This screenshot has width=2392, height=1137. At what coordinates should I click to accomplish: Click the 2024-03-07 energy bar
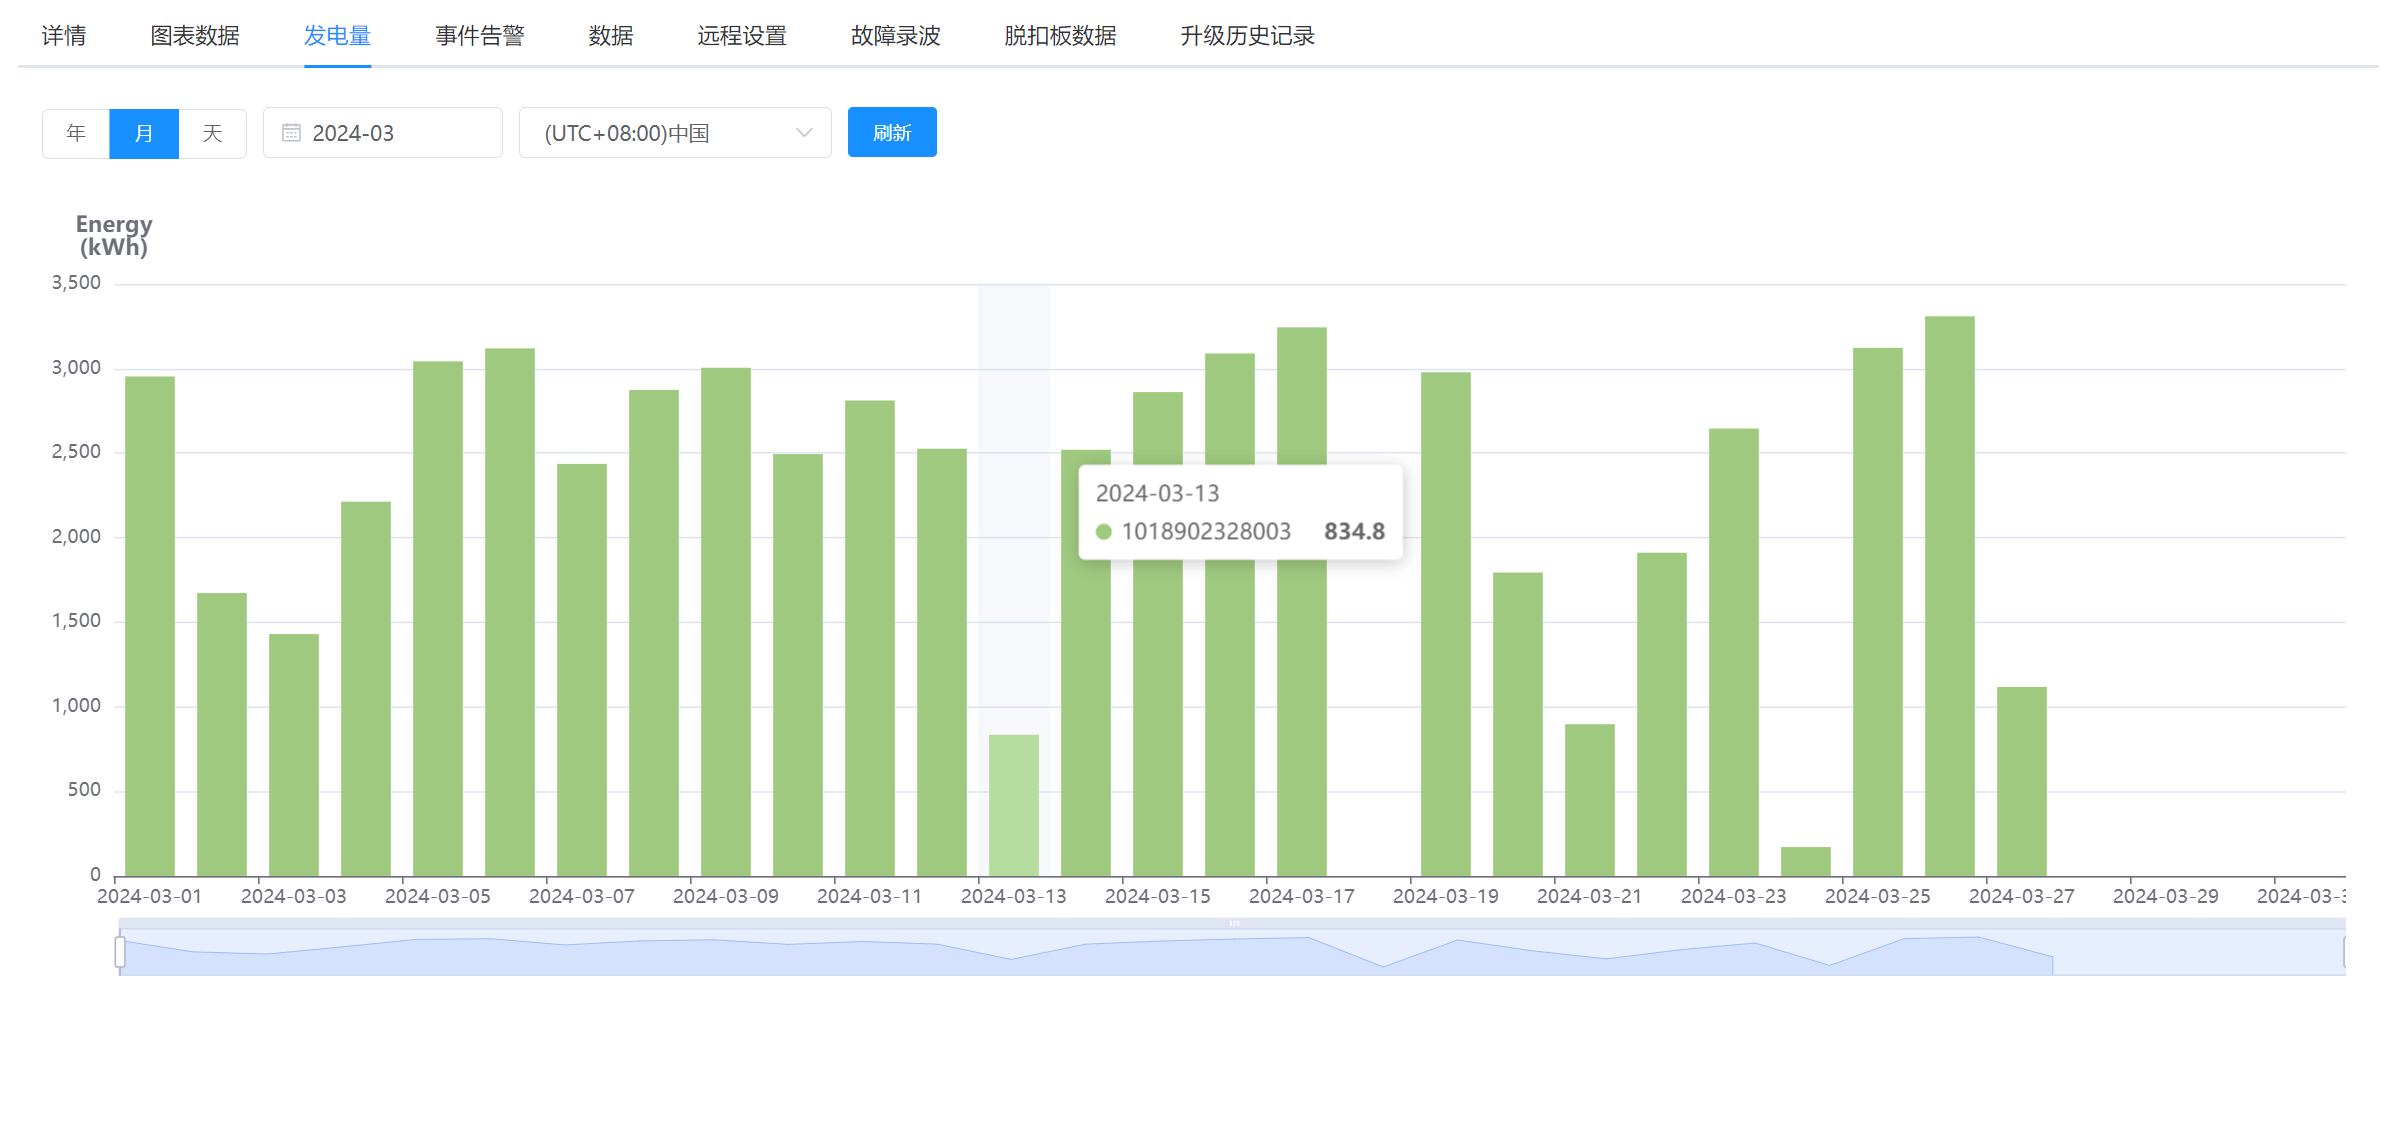click(x=582, y=670)
